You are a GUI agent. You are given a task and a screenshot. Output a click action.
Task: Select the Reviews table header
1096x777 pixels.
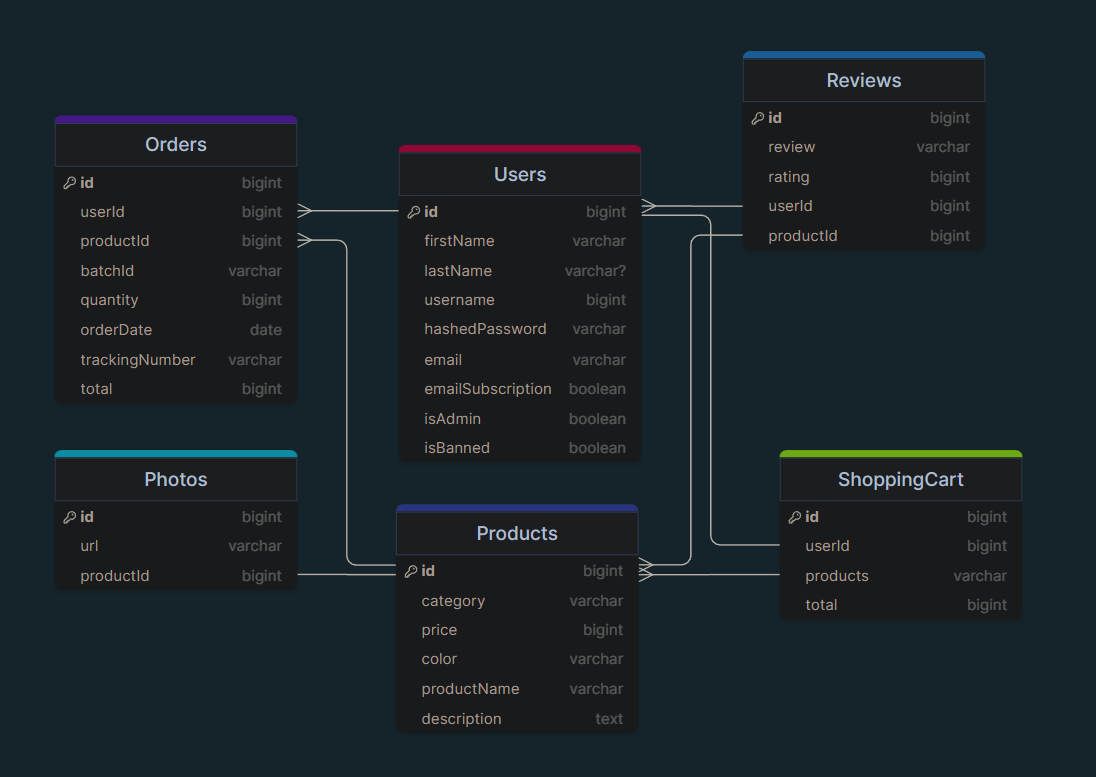[864, 80]
